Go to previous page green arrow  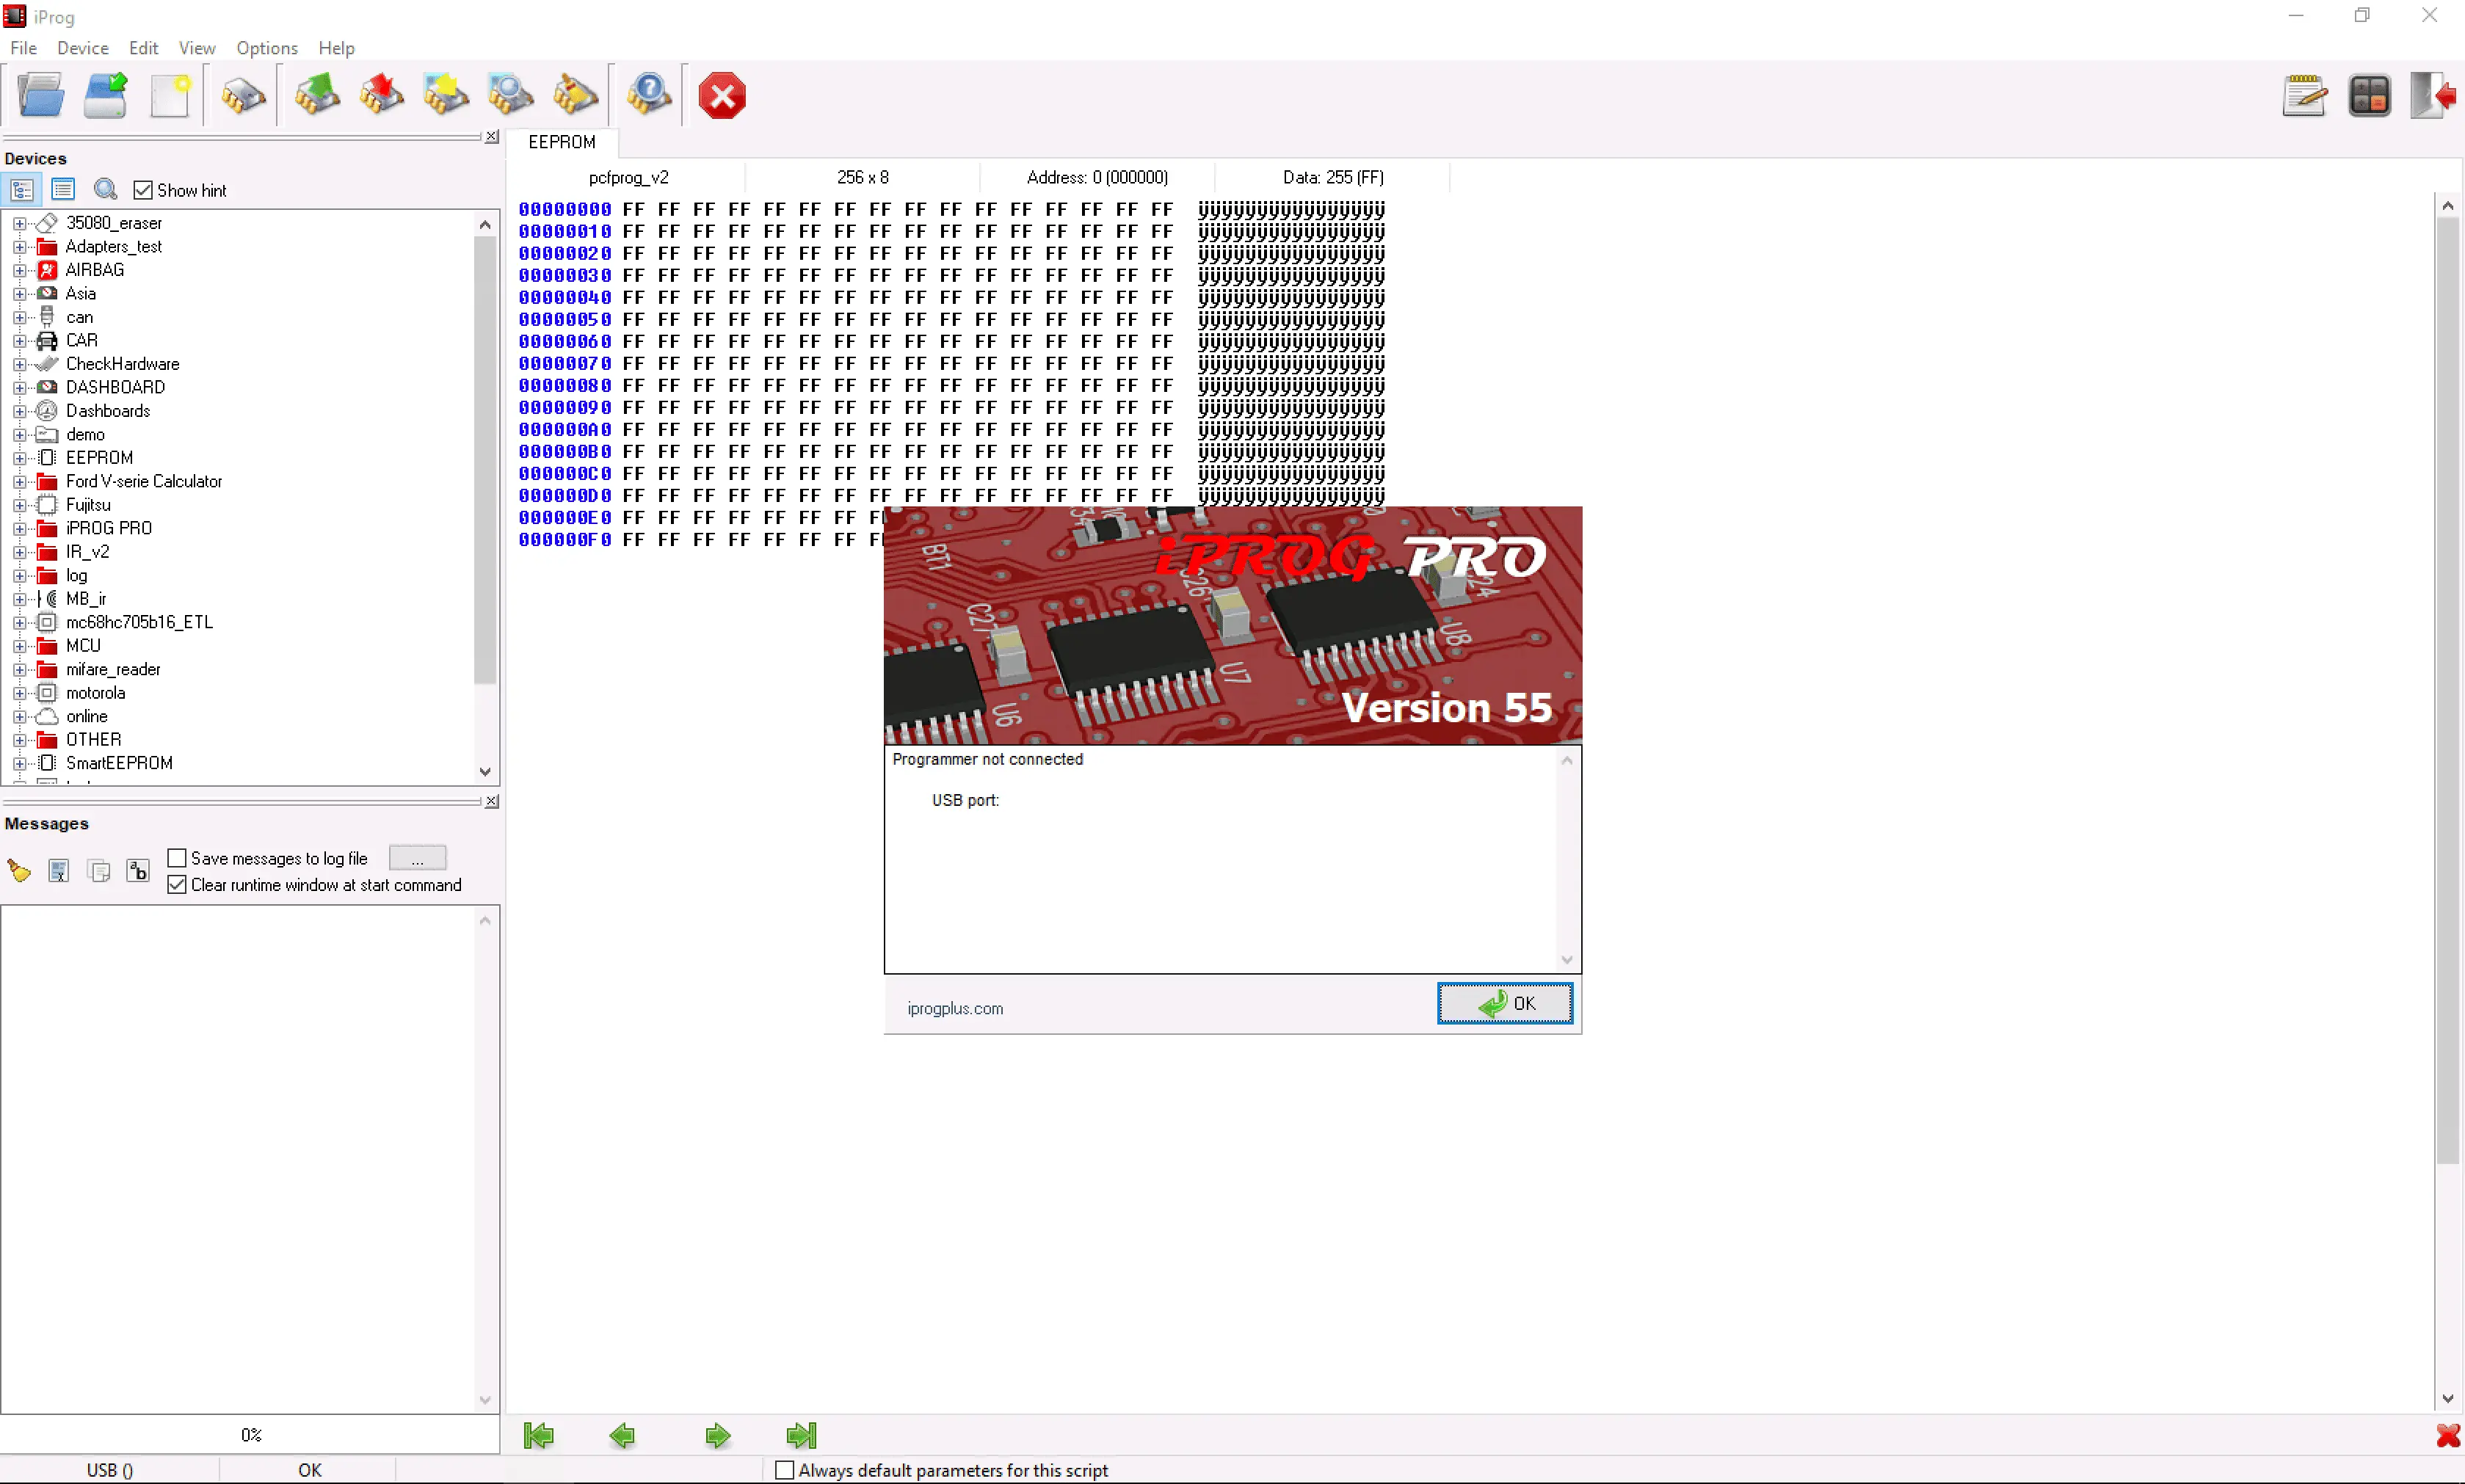622,1436
